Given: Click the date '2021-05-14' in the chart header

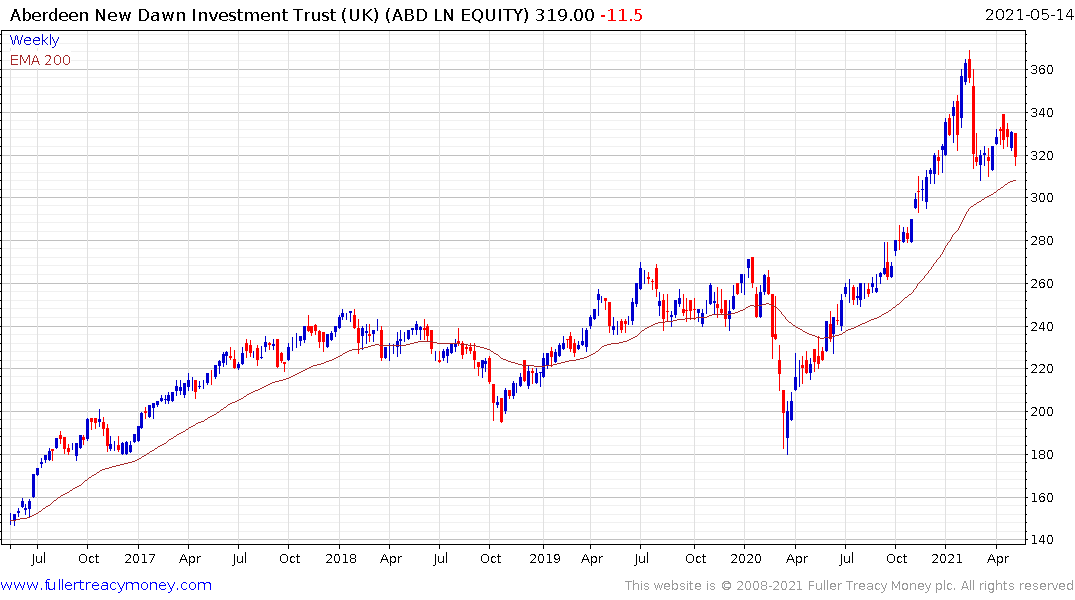Looking at the screenshot, I should (1028, 15).
